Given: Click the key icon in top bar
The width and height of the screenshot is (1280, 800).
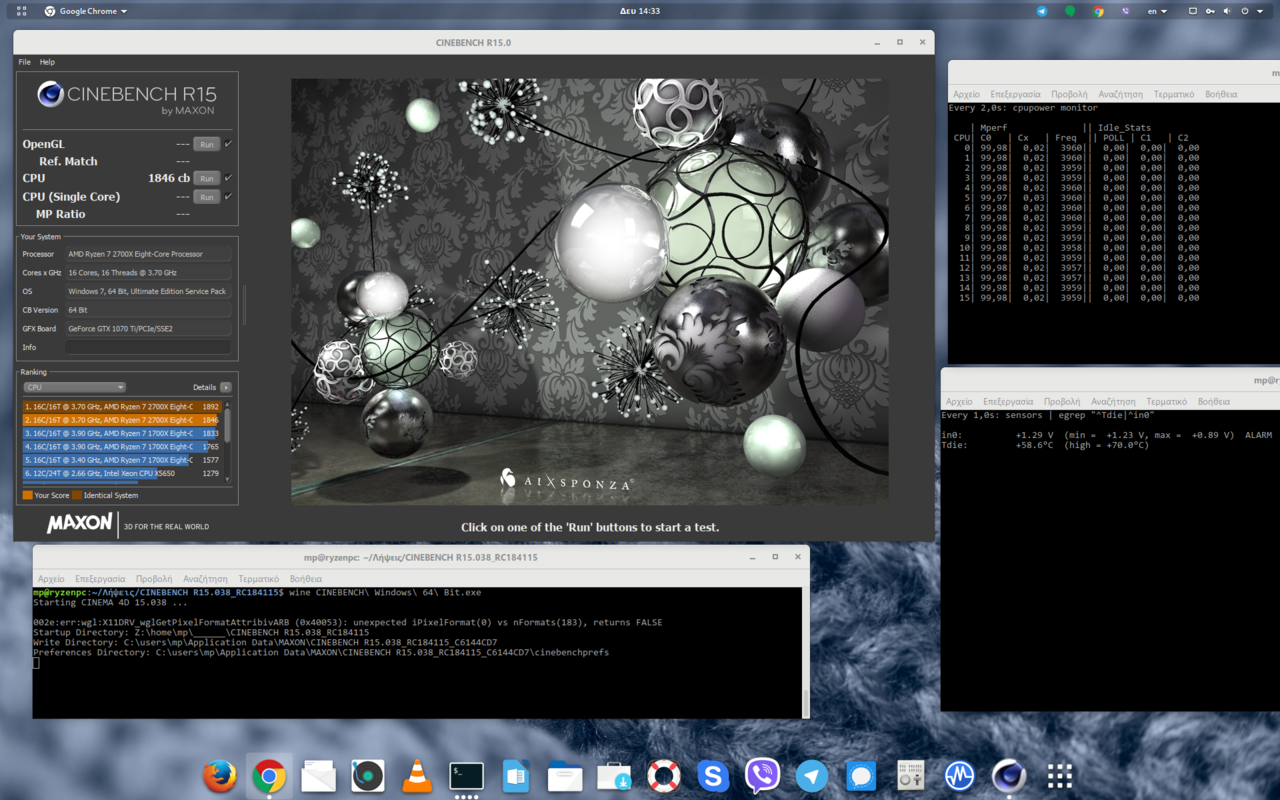Looking at the screenshot, I should (1211, 11).
